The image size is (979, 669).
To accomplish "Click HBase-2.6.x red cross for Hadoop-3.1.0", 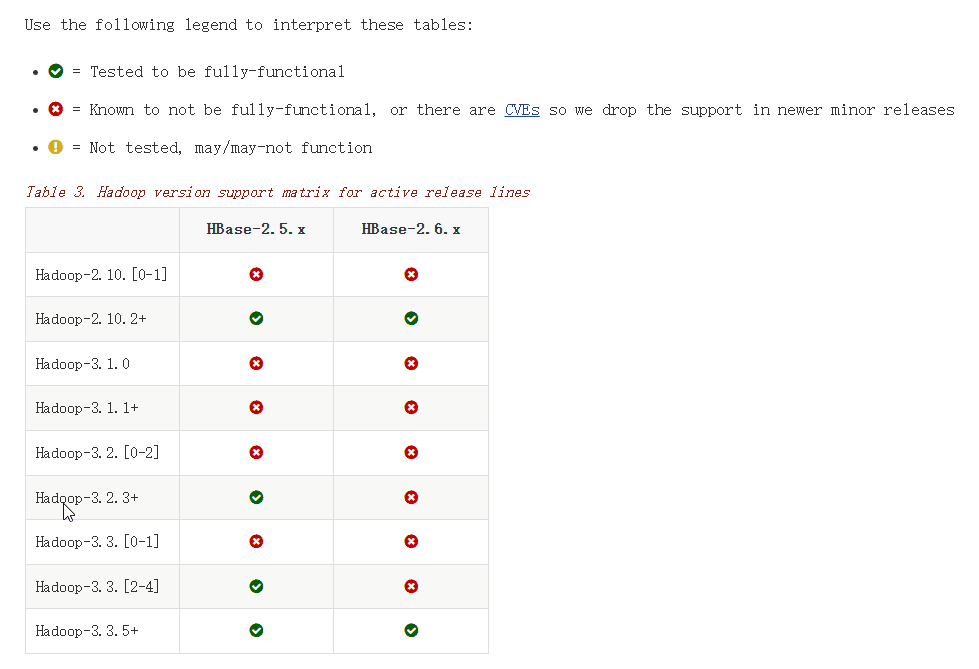I will (x=411, y=363).
